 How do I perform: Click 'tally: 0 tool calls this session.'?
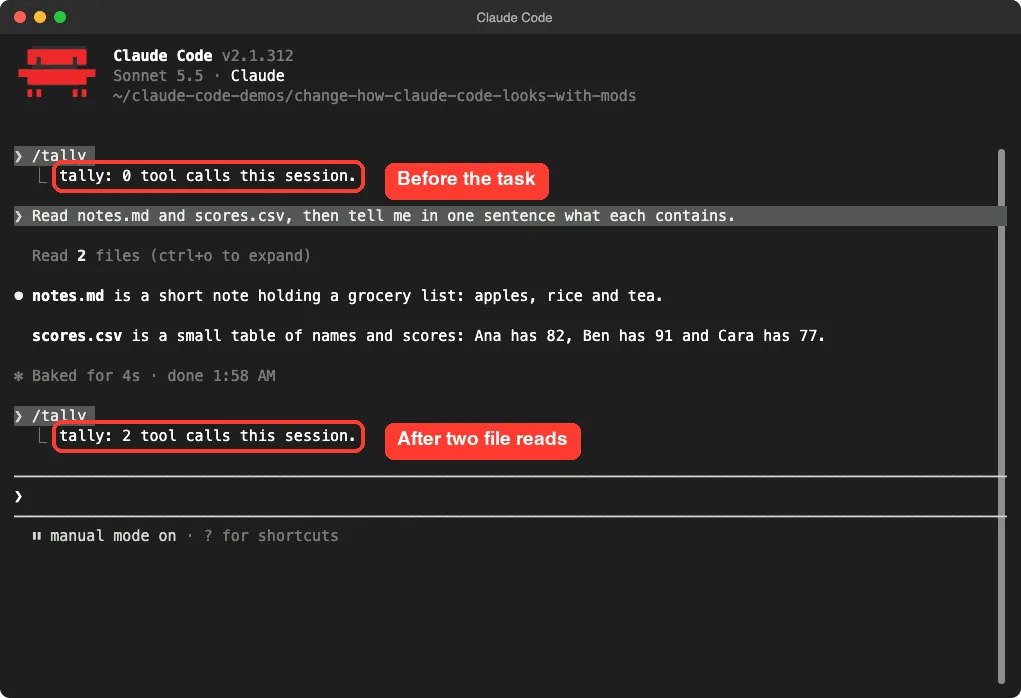tap(208, 176)
